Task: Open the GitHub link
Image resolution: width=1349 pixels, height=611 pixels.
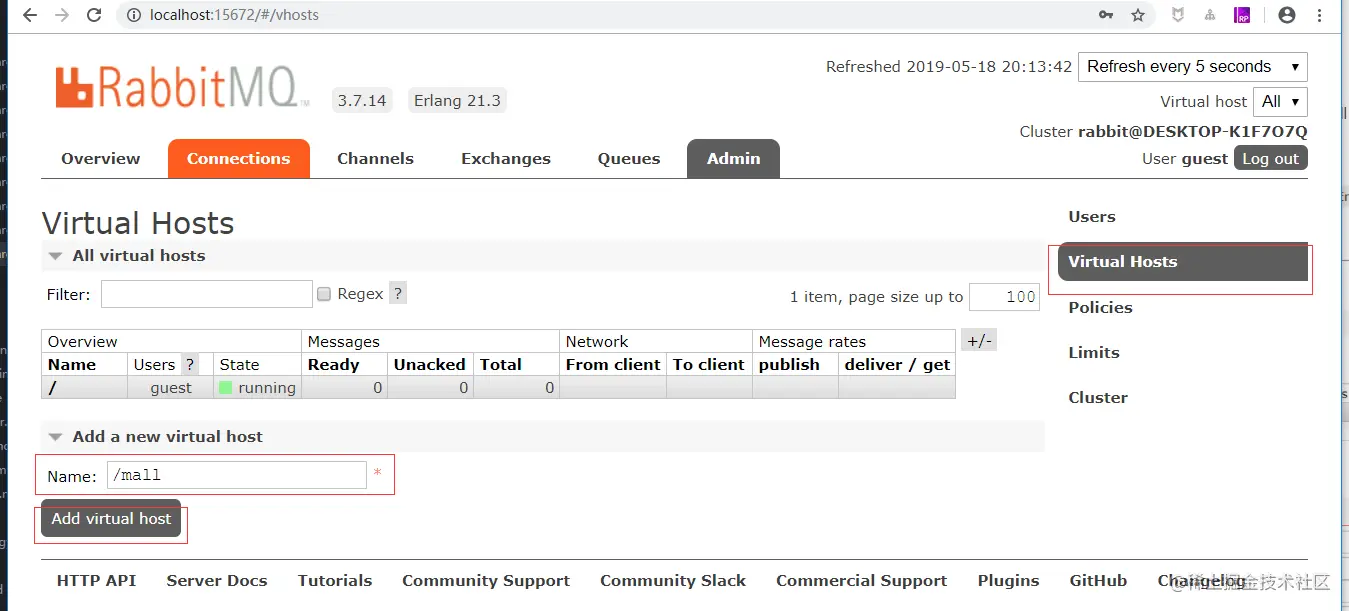Action: [1098, 581]
